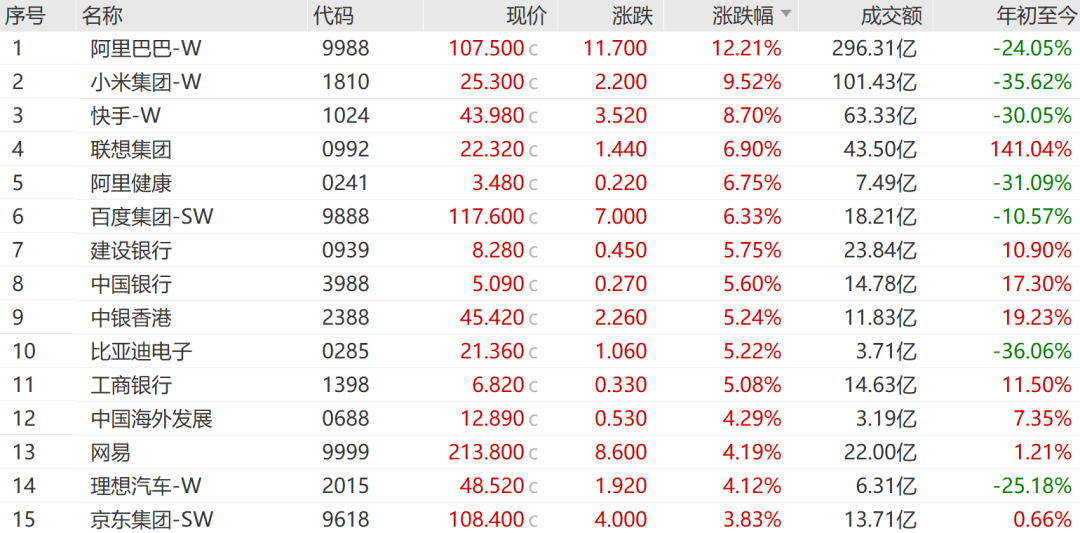1080x533 pixels.
Task: Sort by 年初至今 column header
Action: pos(1034,16)
